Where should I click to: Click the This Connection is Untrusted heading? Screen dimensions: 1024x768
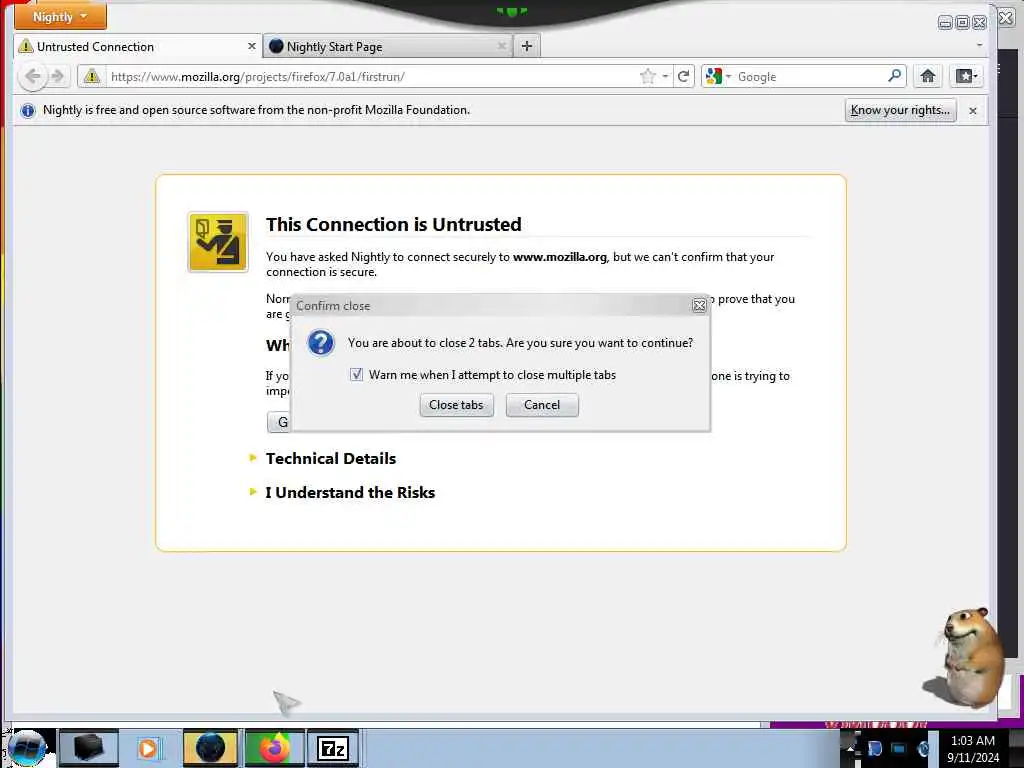(x=393, y=224)
